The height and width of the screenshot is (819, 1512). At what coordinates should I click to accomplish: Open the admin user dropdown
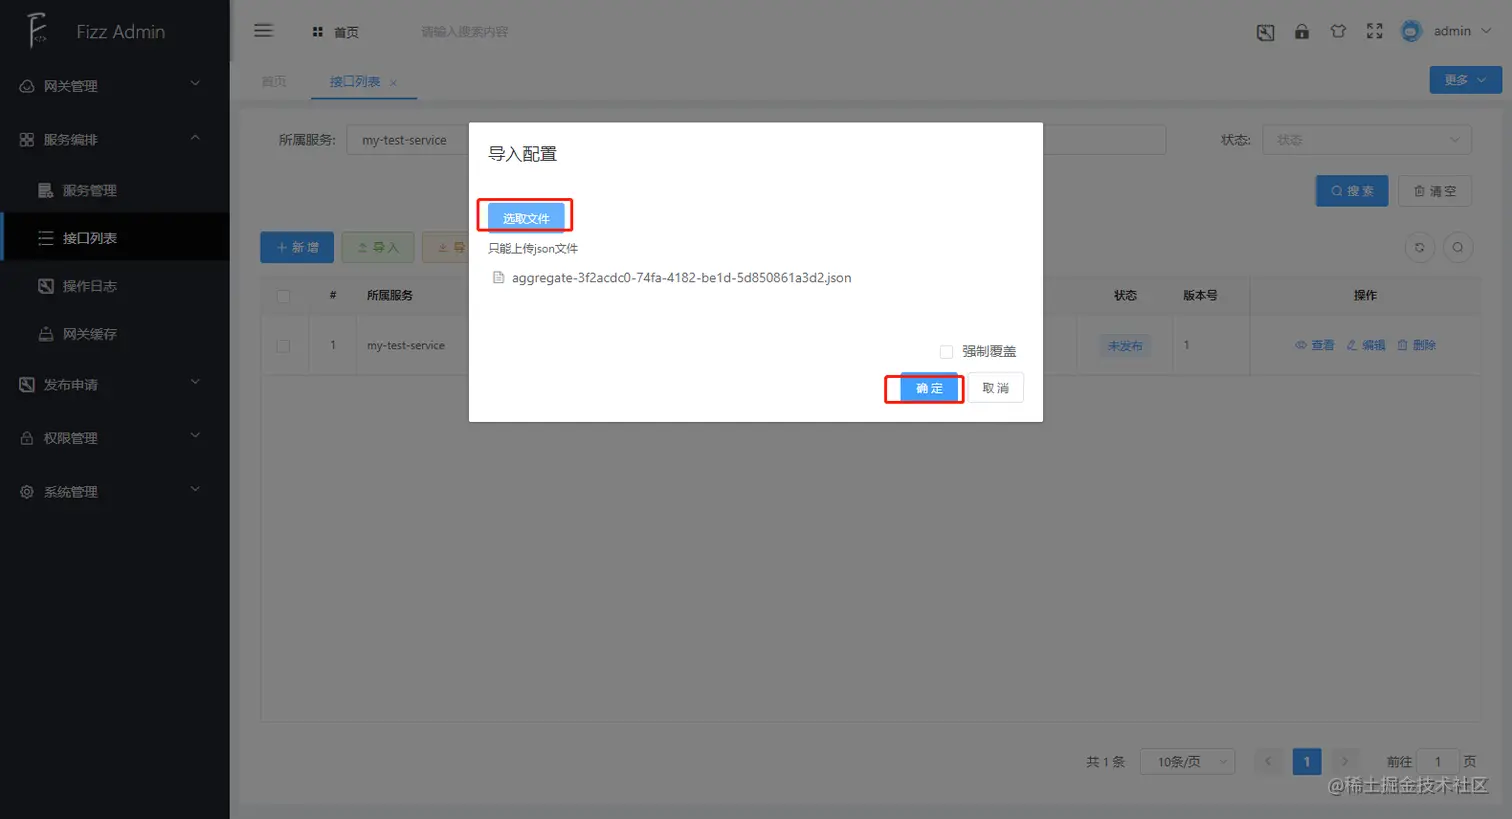[1462, 31]
